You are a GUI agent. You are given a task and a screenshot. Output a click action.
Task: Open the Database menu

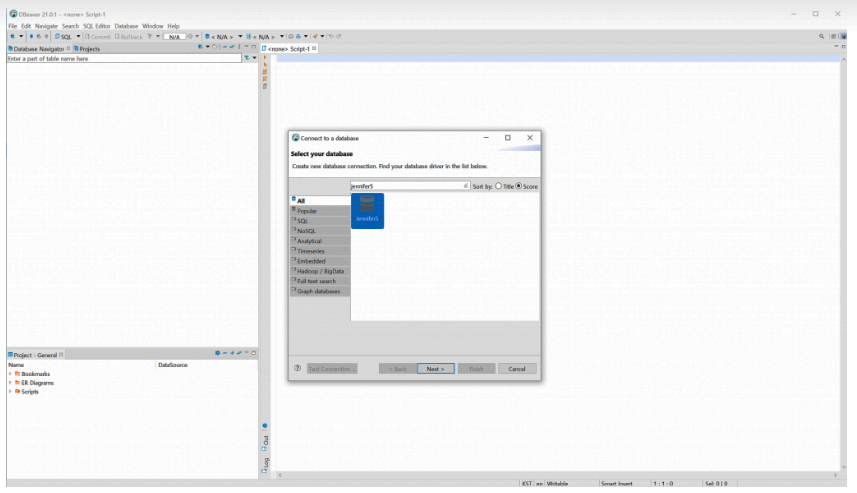point(126,26)
